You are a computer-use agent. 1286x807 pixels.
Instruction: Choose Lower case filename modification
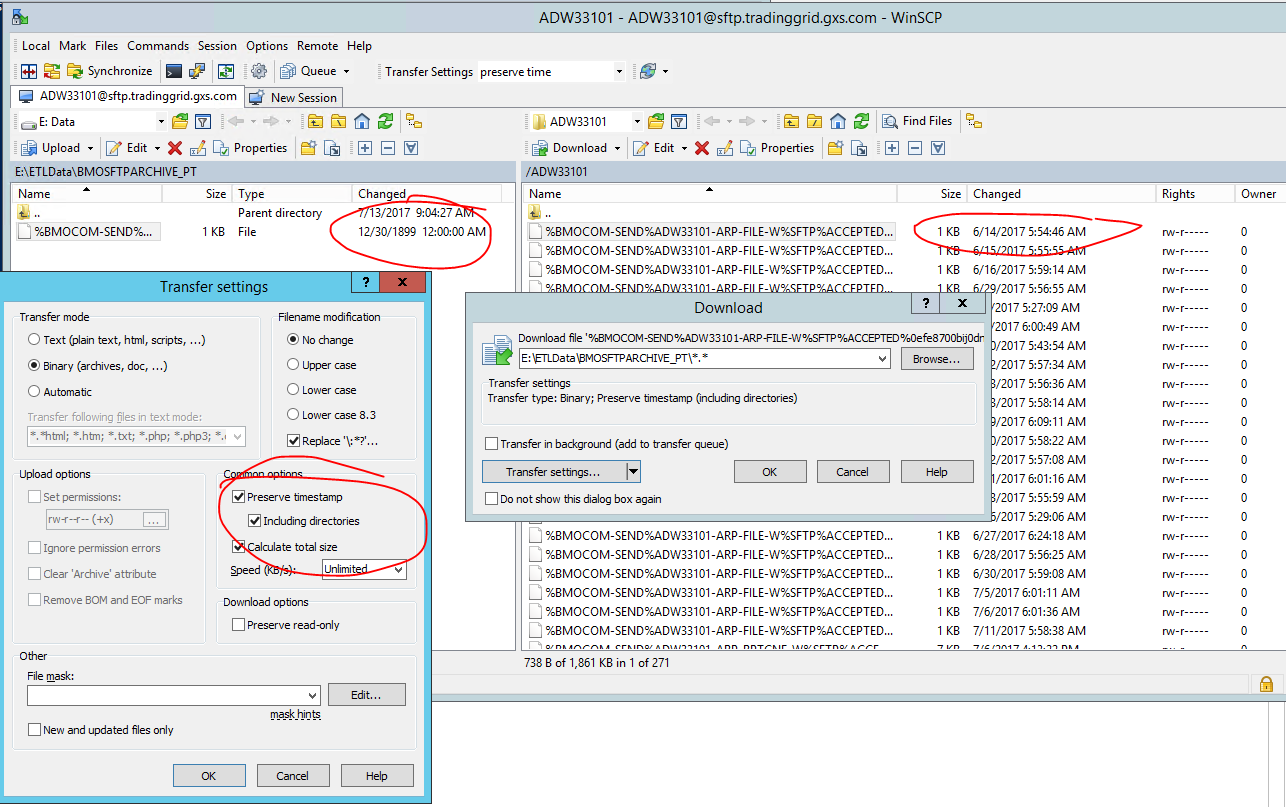(x=293, y=390)
